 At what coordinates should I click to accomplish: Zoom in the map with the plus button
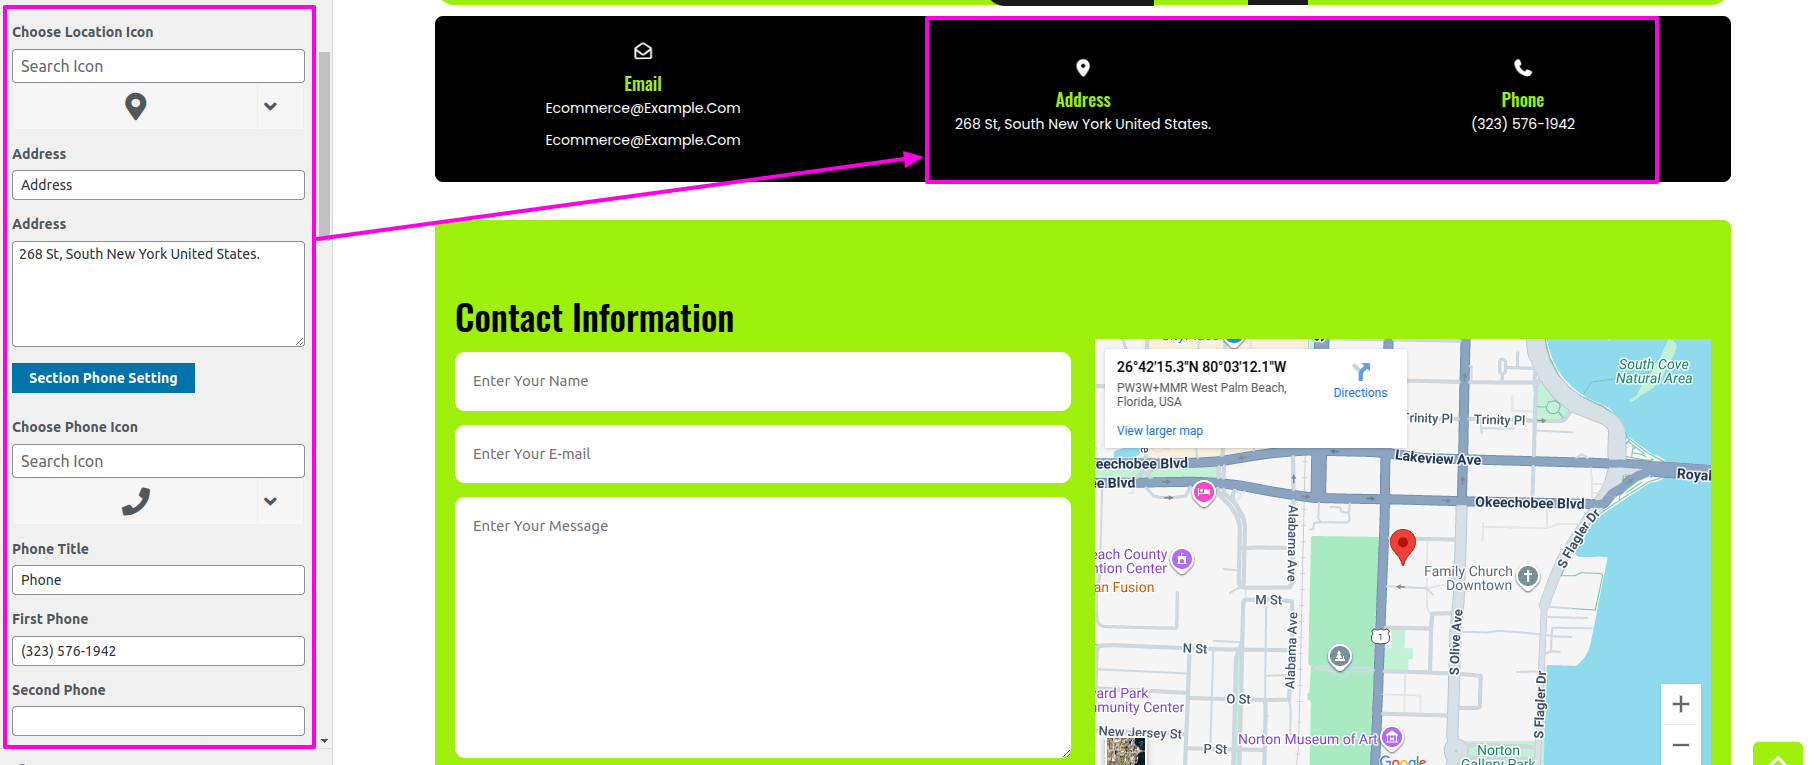(x=1681, y=704)
